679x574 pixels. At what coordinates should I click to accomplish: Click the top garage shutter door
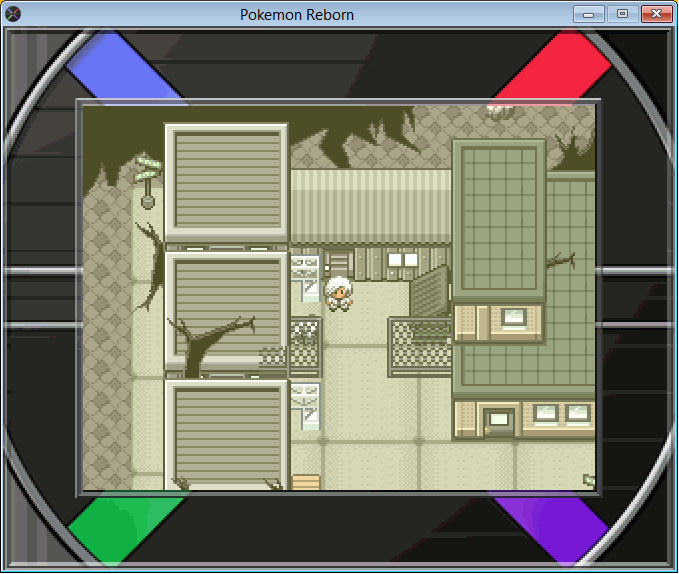pyautogui.click(x=227, y=179)
